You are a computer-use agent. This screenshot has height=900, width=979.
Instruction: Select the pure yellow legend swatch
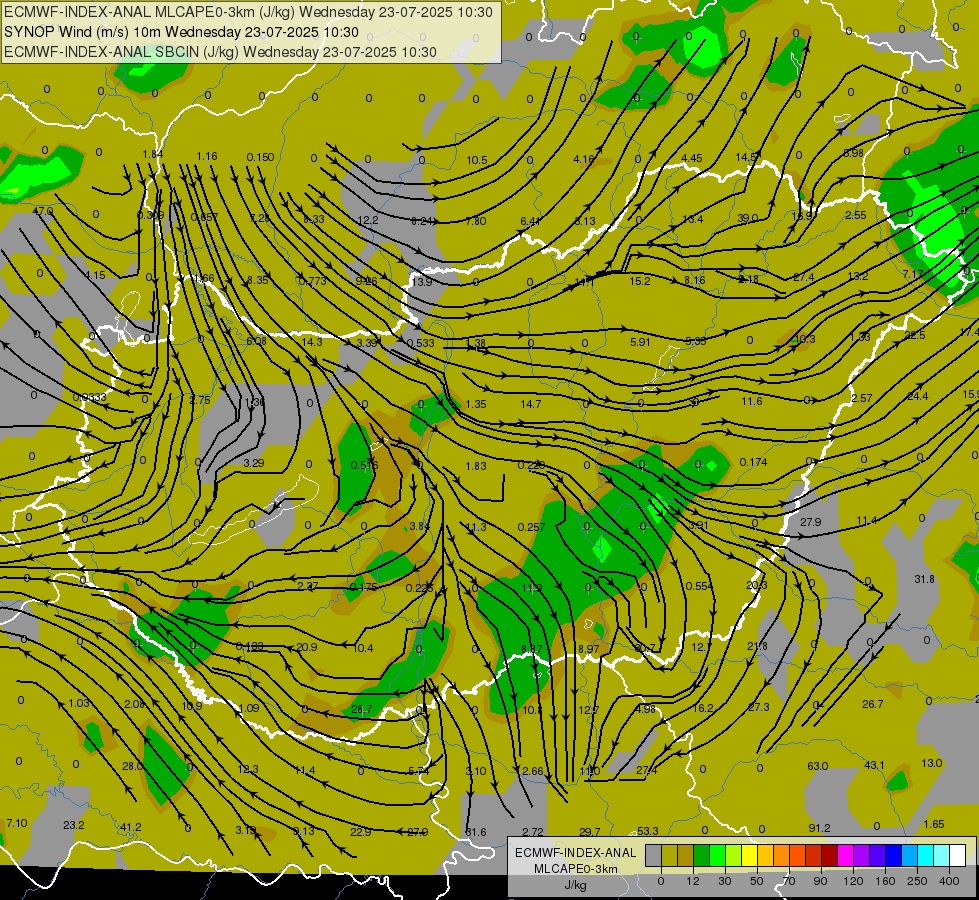point(749,856)
